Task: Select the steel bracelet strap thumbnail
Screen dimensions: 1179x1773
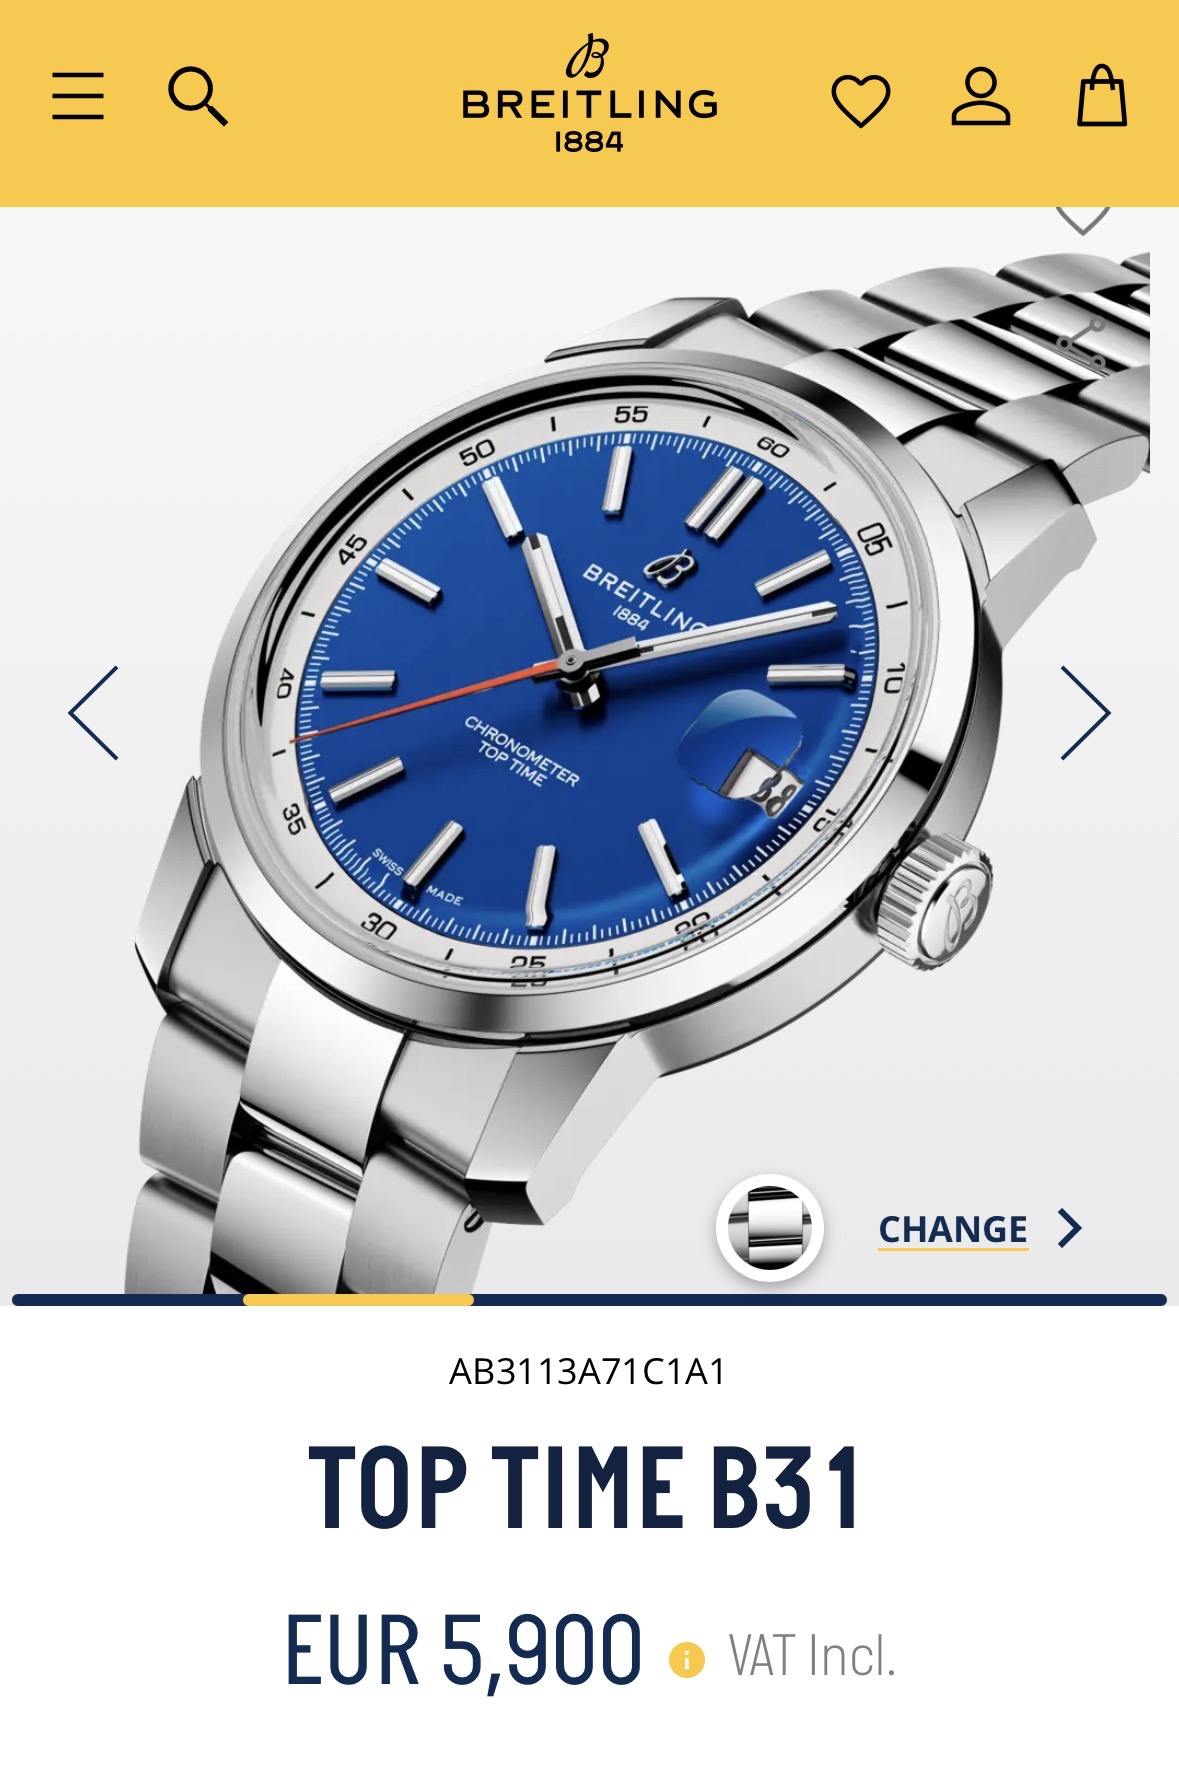Action: 770,1227
